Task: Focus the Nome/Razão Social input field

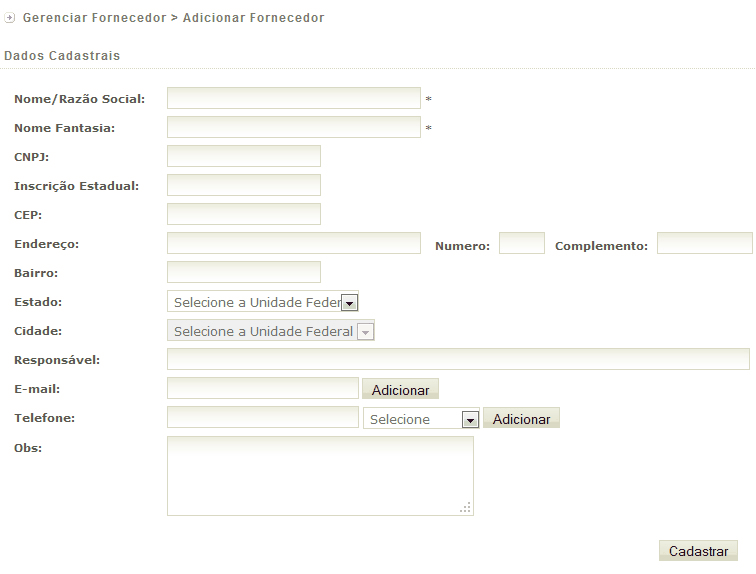Action: (x=293, y=98)
